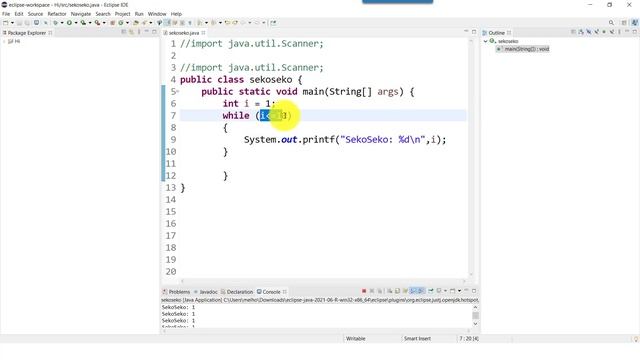Open Package Explorer view menu icon
The height and width of the screenshot is (360, 640).
click(139, 32)
